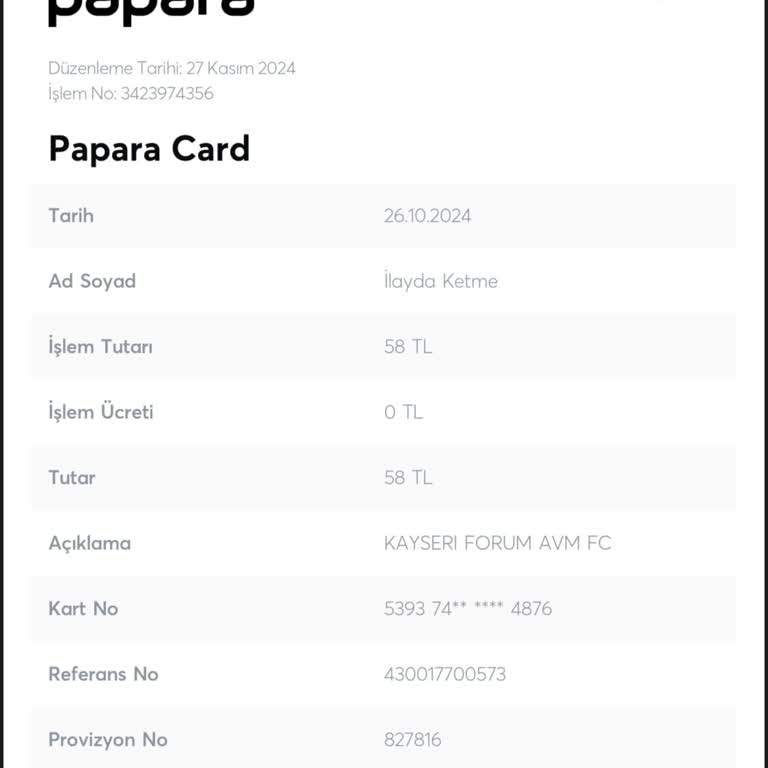
Task: Click the Kart No label
Action: click(x=83, y=608)
